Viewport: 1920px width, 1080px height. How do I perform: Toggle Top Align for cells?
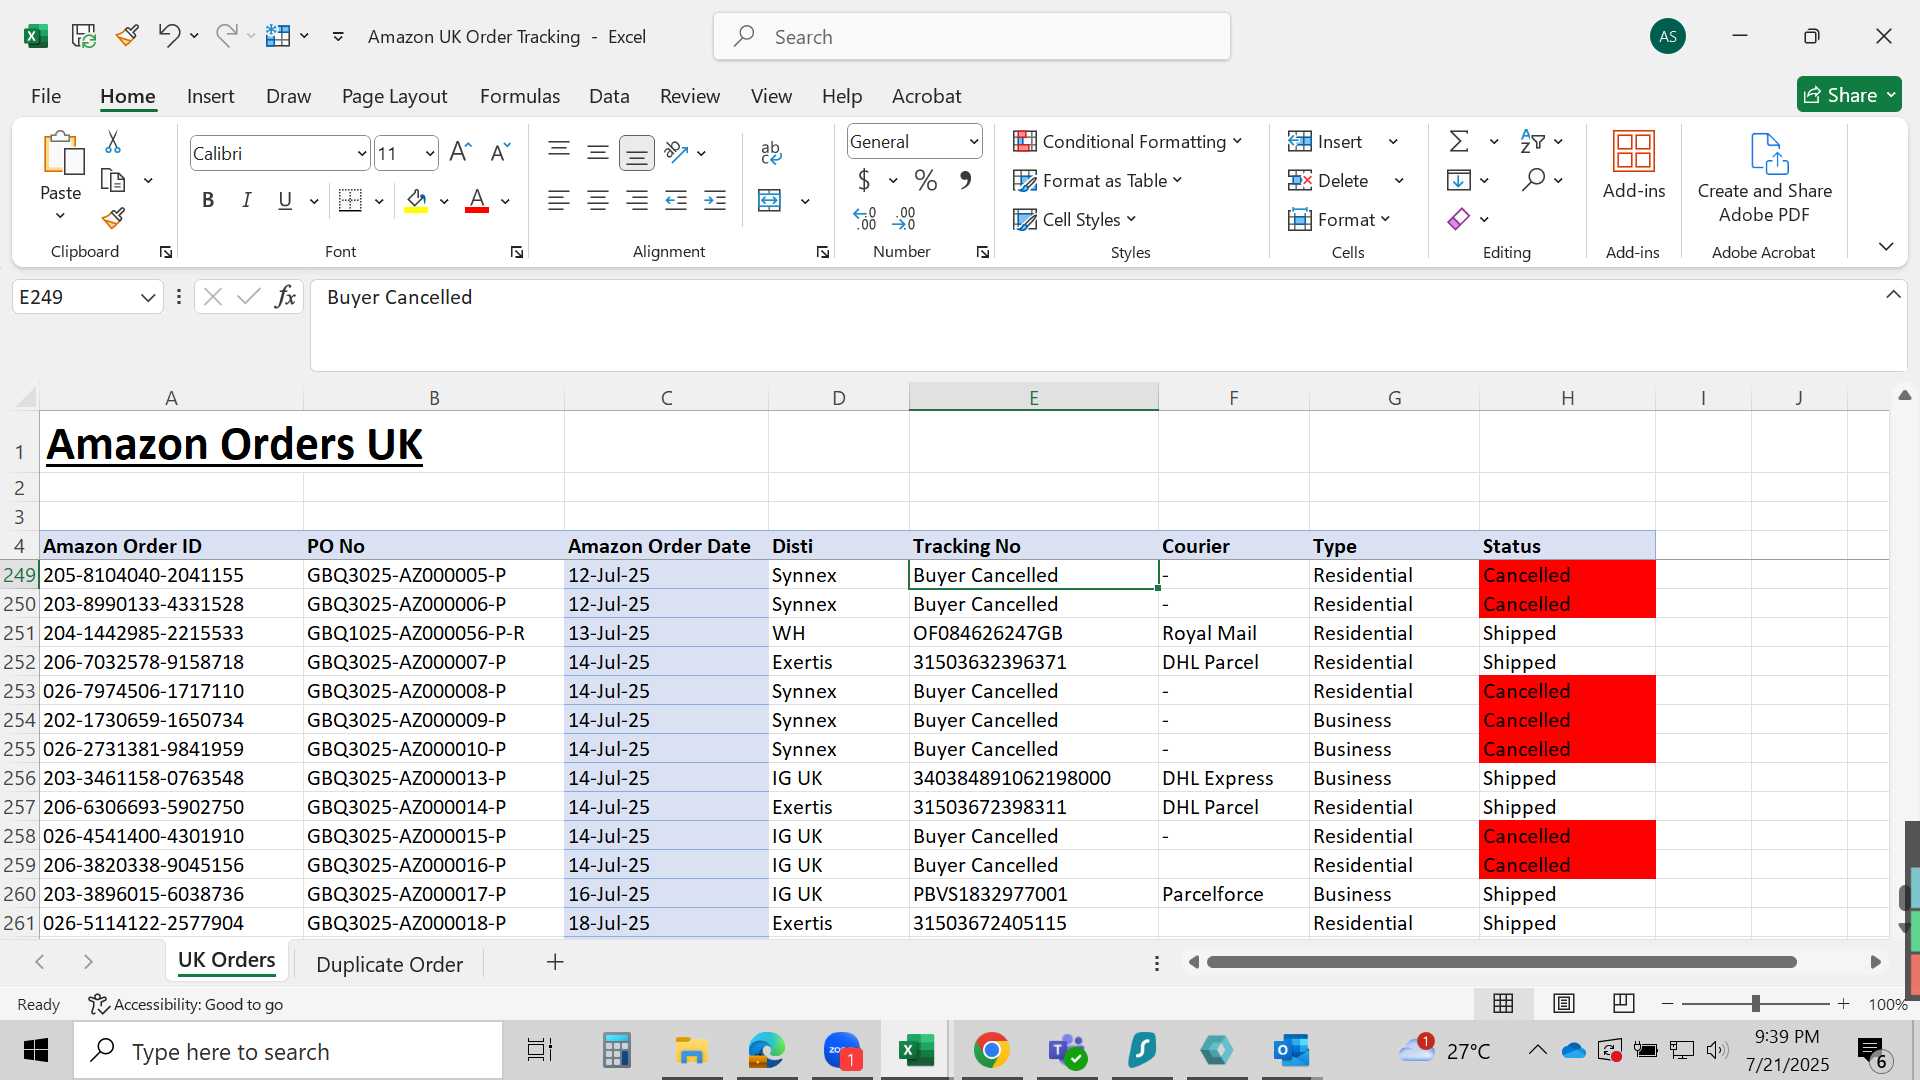click(x=559, y=152)
